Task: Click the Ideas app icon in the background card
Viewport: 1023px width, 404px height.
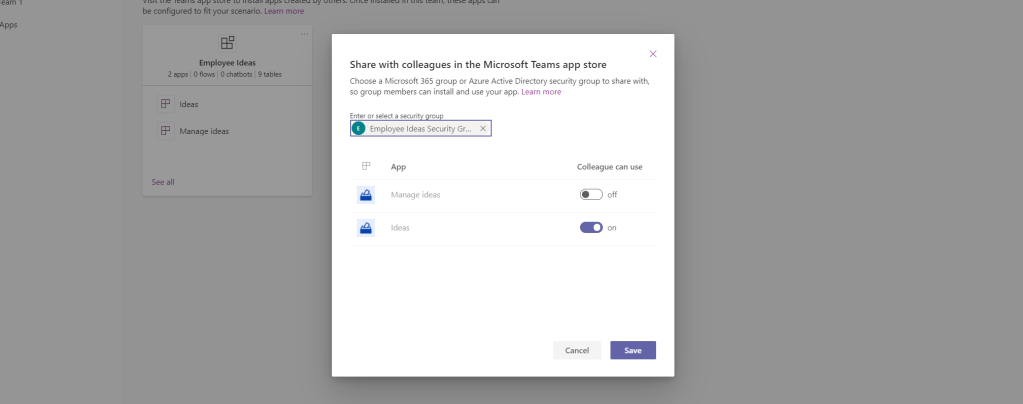Action: tap(165, 104)
